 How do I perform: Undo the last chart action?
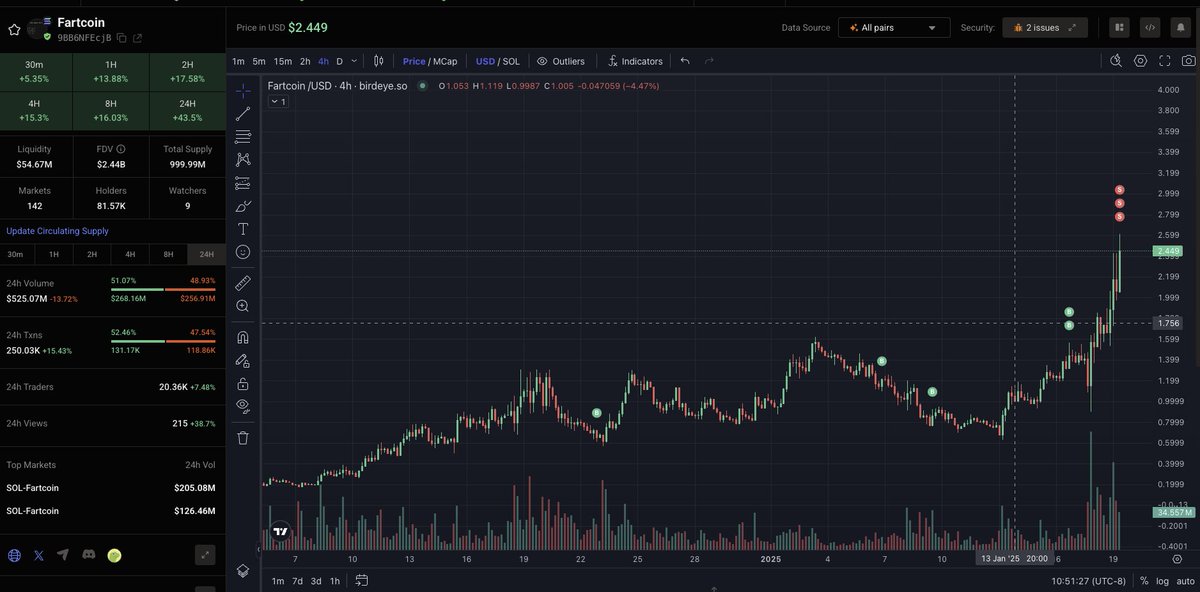(685, 61)
